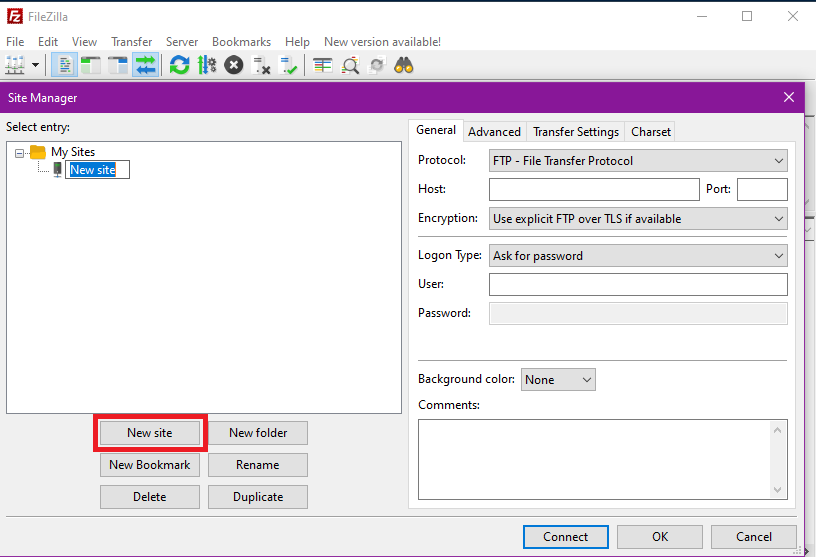Click the Cancel button
Image resolution: width=816 pixels, height=557 pixels.
click(754, 537)
